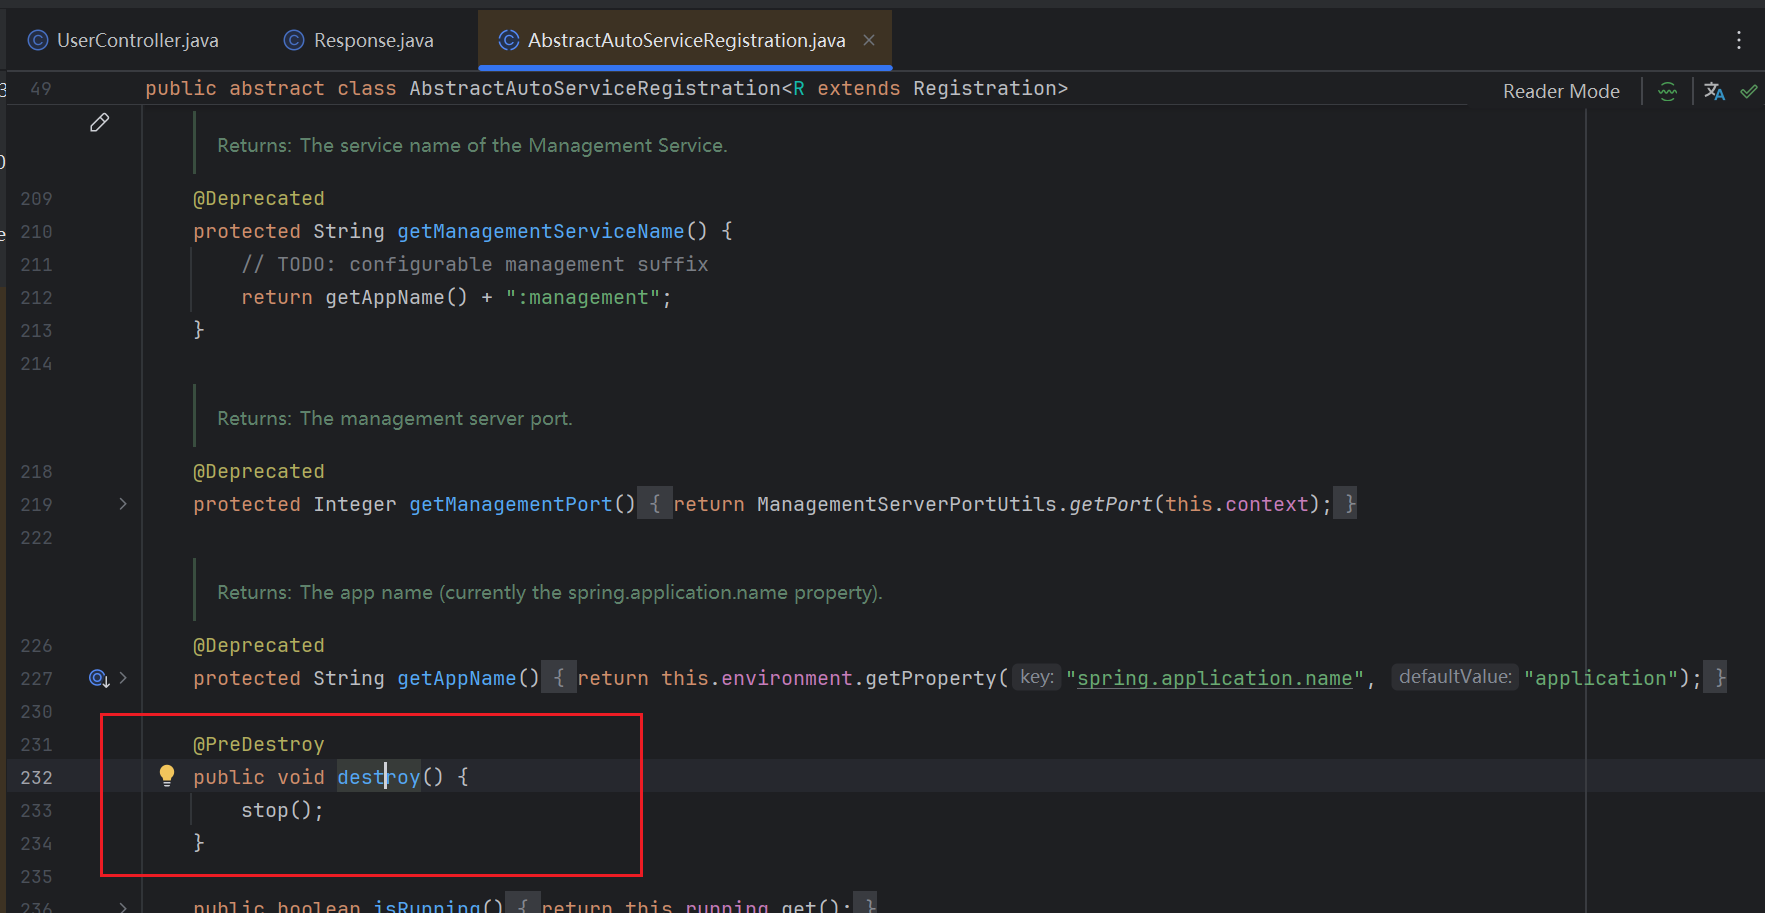The width and height of the screenshot is (1765, 913).
Task: Expand the folded getManagementPort method chevron
Action: pos(123,504)
